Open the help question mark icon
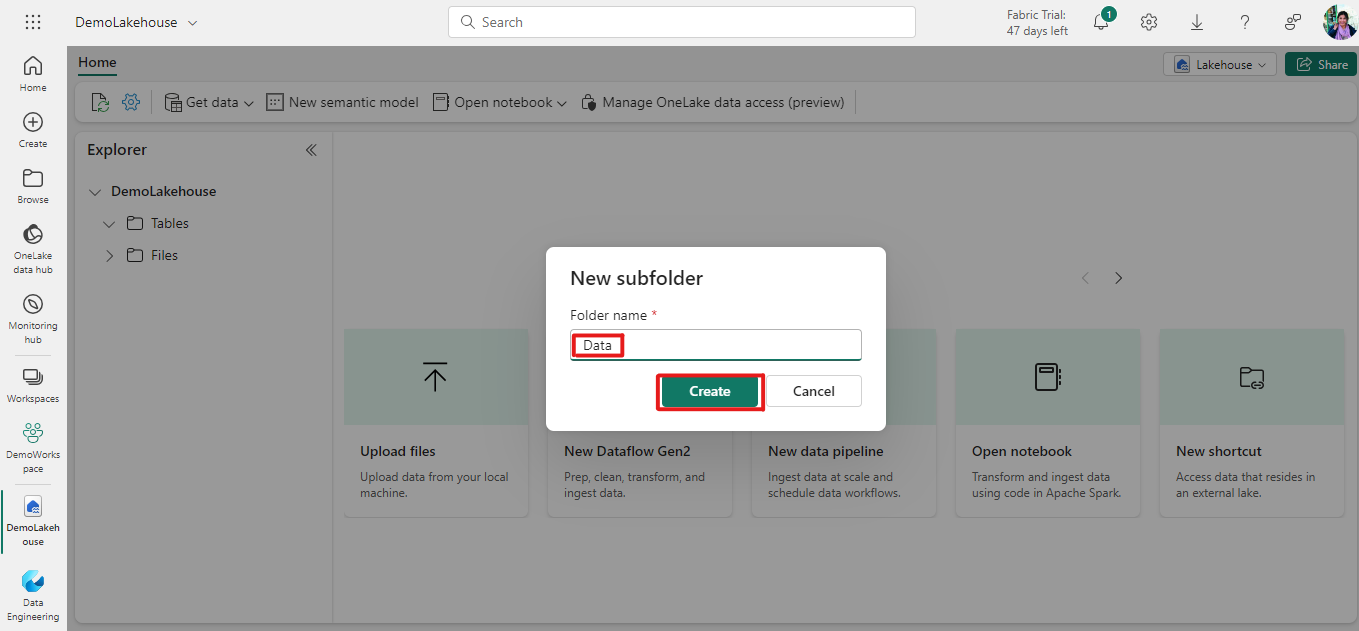Screen dimensions: 1359x631 coord(1245,22)
